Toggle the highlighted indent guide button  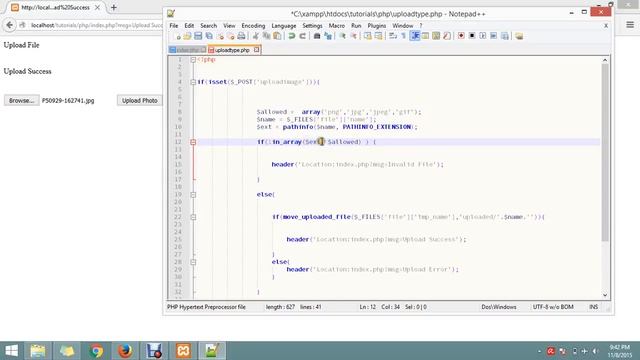click(x=415, y=36)
